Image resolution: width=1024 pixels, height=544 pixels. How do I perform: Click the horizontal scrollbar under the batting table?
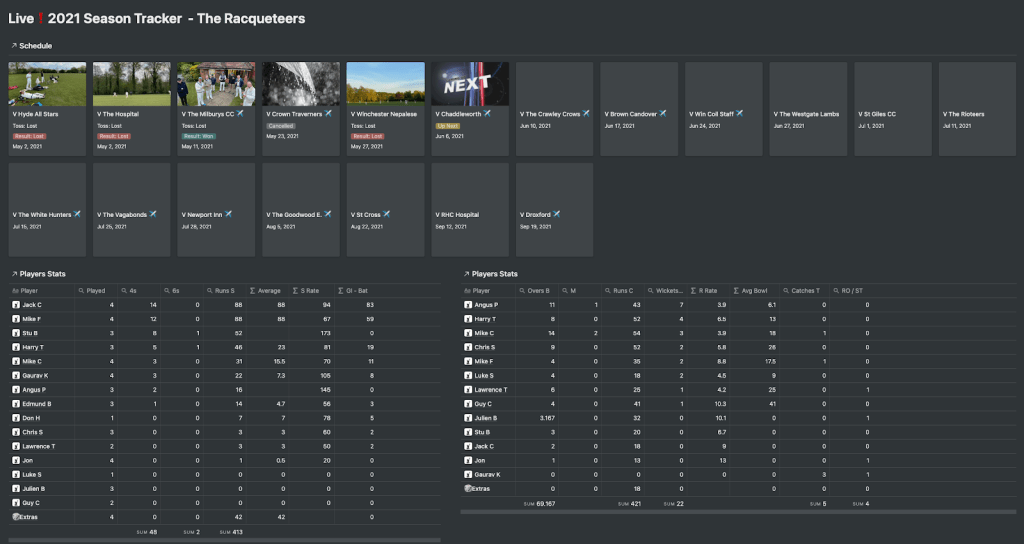tap(220, 540)
